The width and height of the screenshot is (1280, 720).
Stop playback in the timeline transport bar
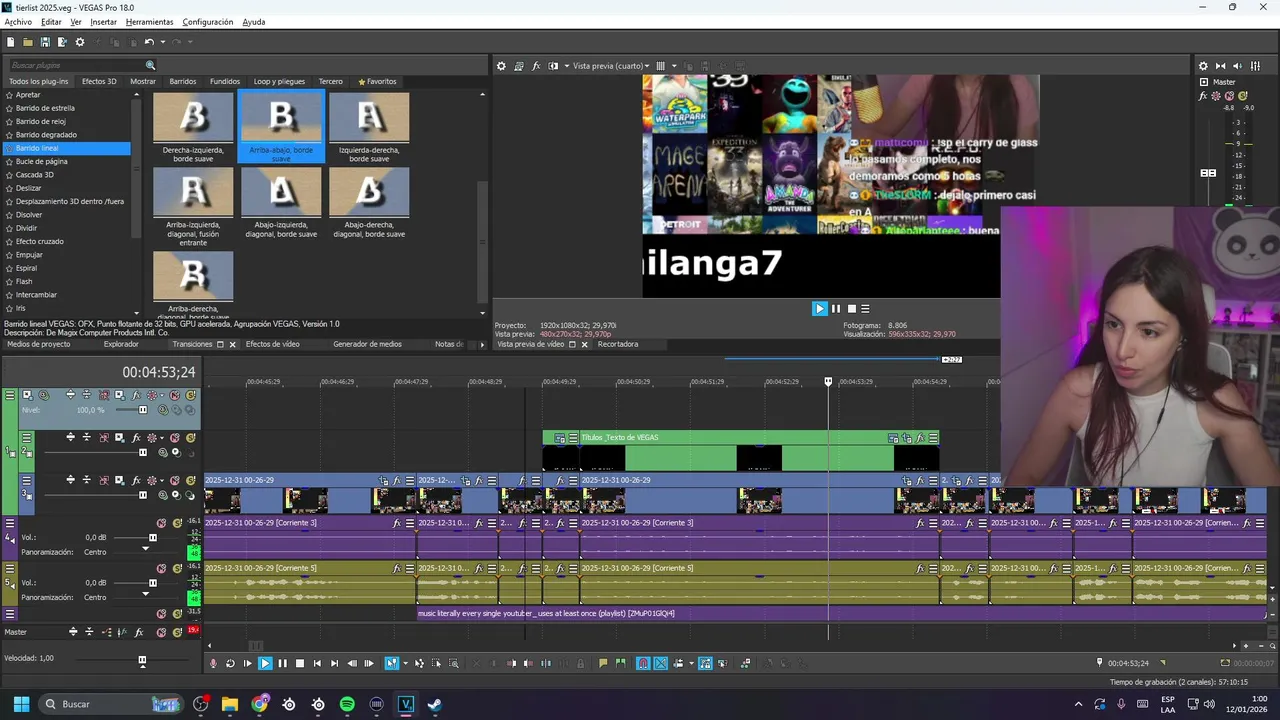pyautogui.click(x=300, y=663)
